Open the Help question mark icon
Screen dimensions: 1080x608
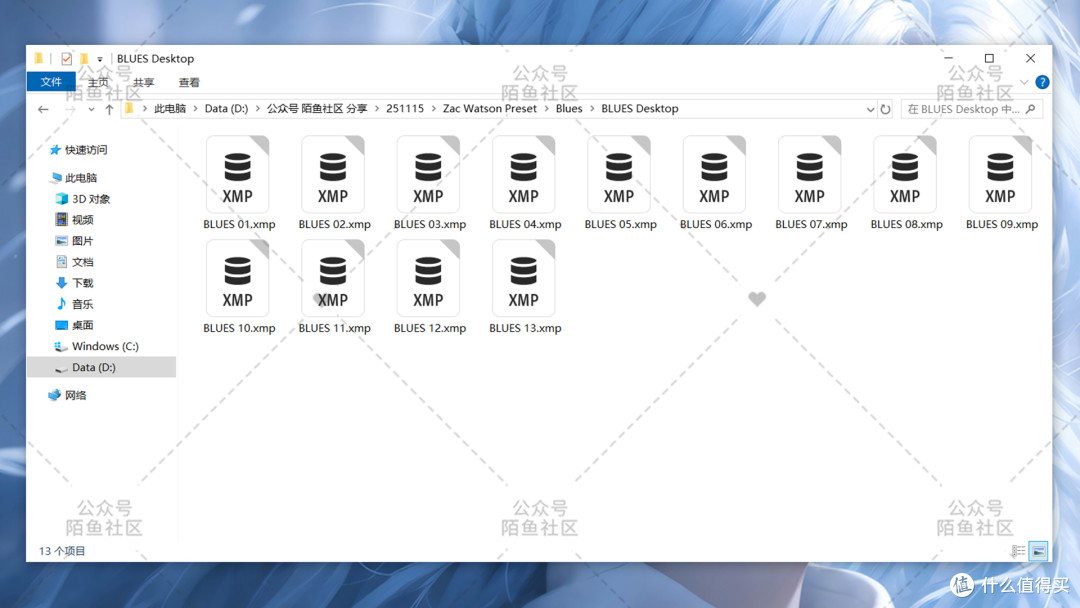1042,82
